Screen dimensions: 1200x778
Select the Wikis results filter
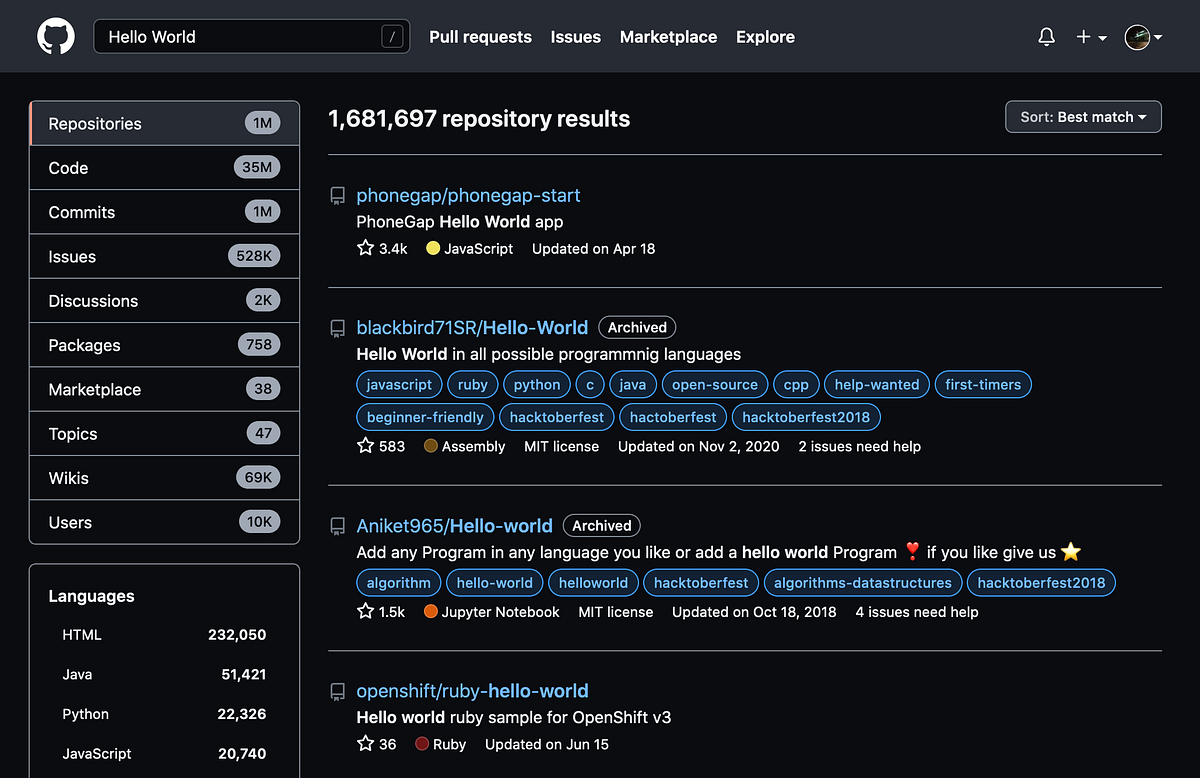tap(165, 478)
